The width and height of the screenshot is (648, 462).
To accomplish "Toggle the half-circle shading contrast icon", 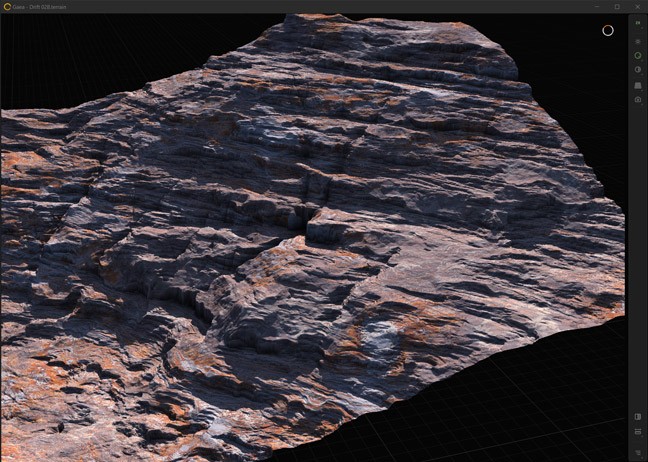I will (x=638, y=70).
